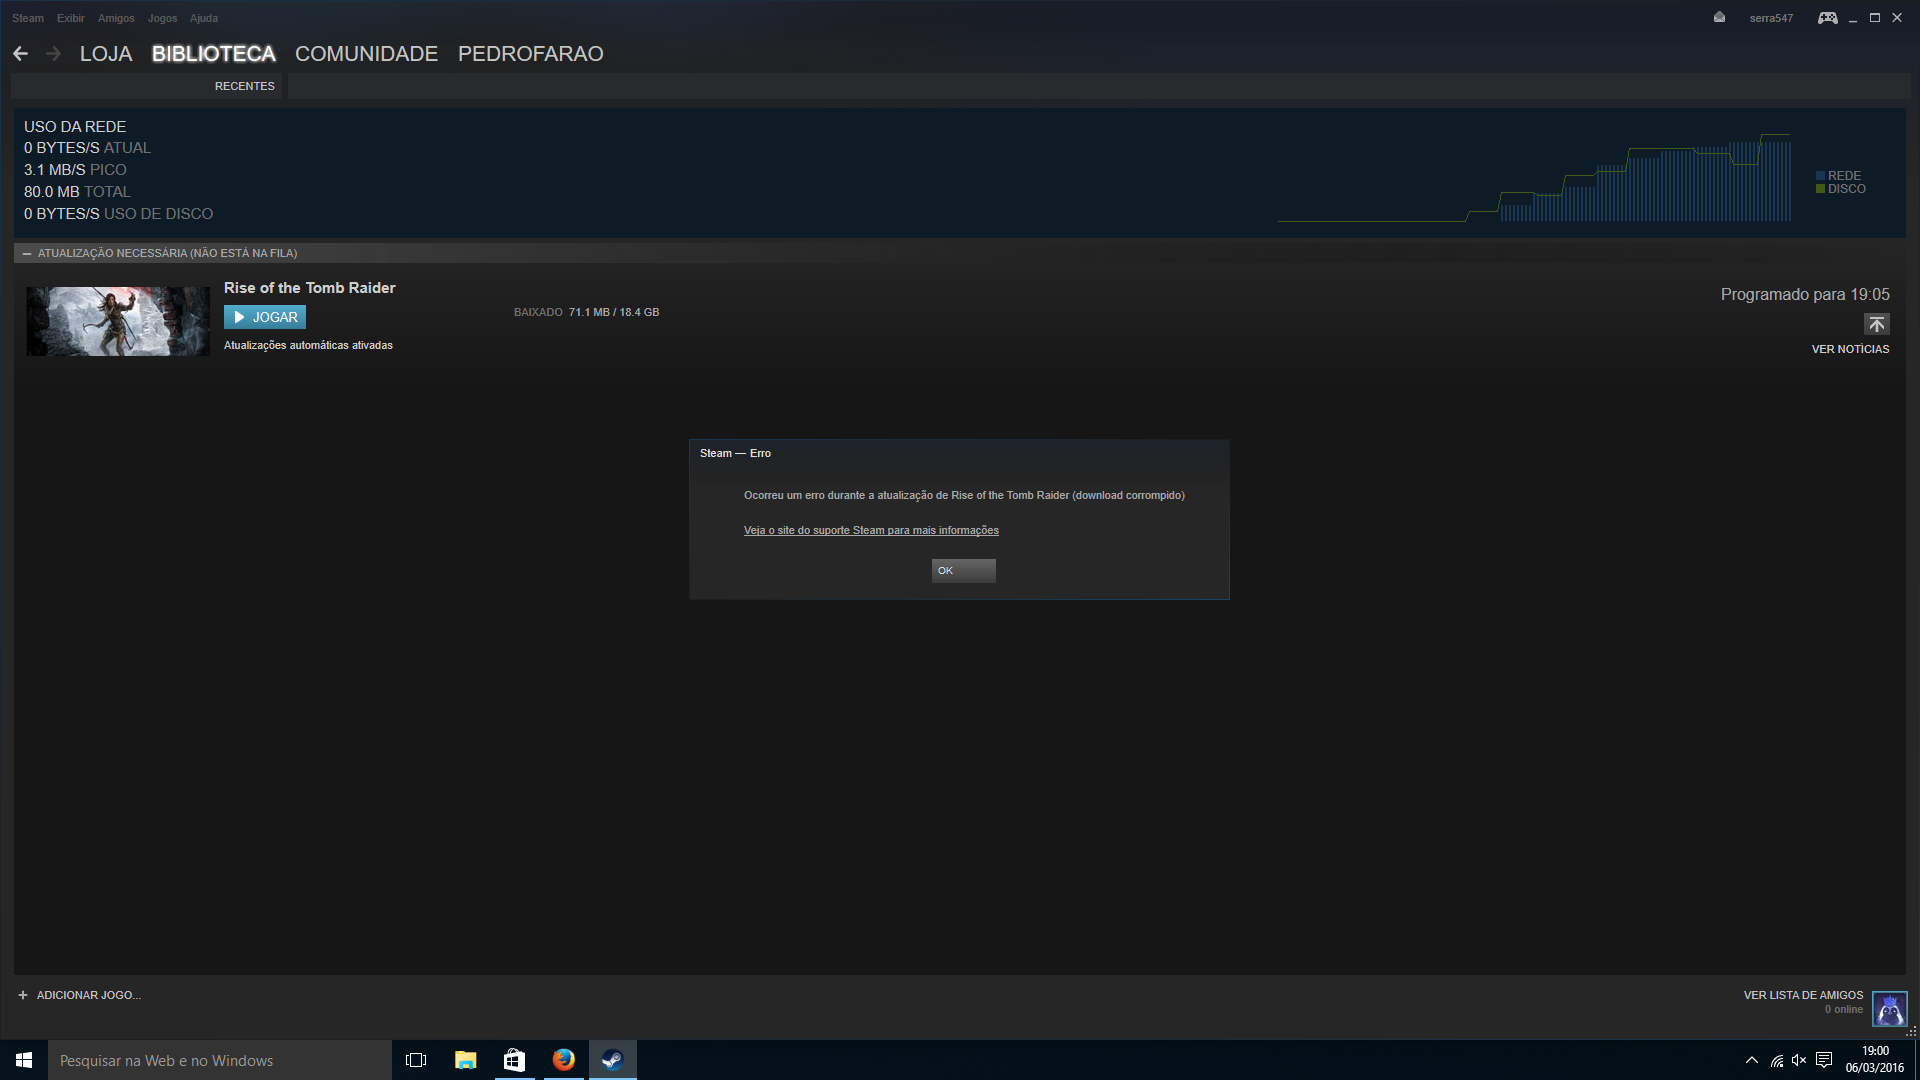Open the Amigos menu
This screenshot has width=1920, height=1080.
116,18
